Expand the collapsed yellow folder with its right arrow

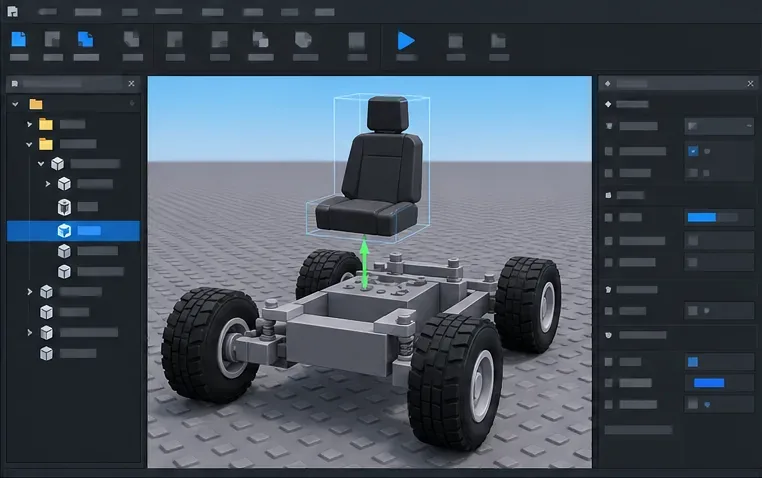tap(29, 124)
